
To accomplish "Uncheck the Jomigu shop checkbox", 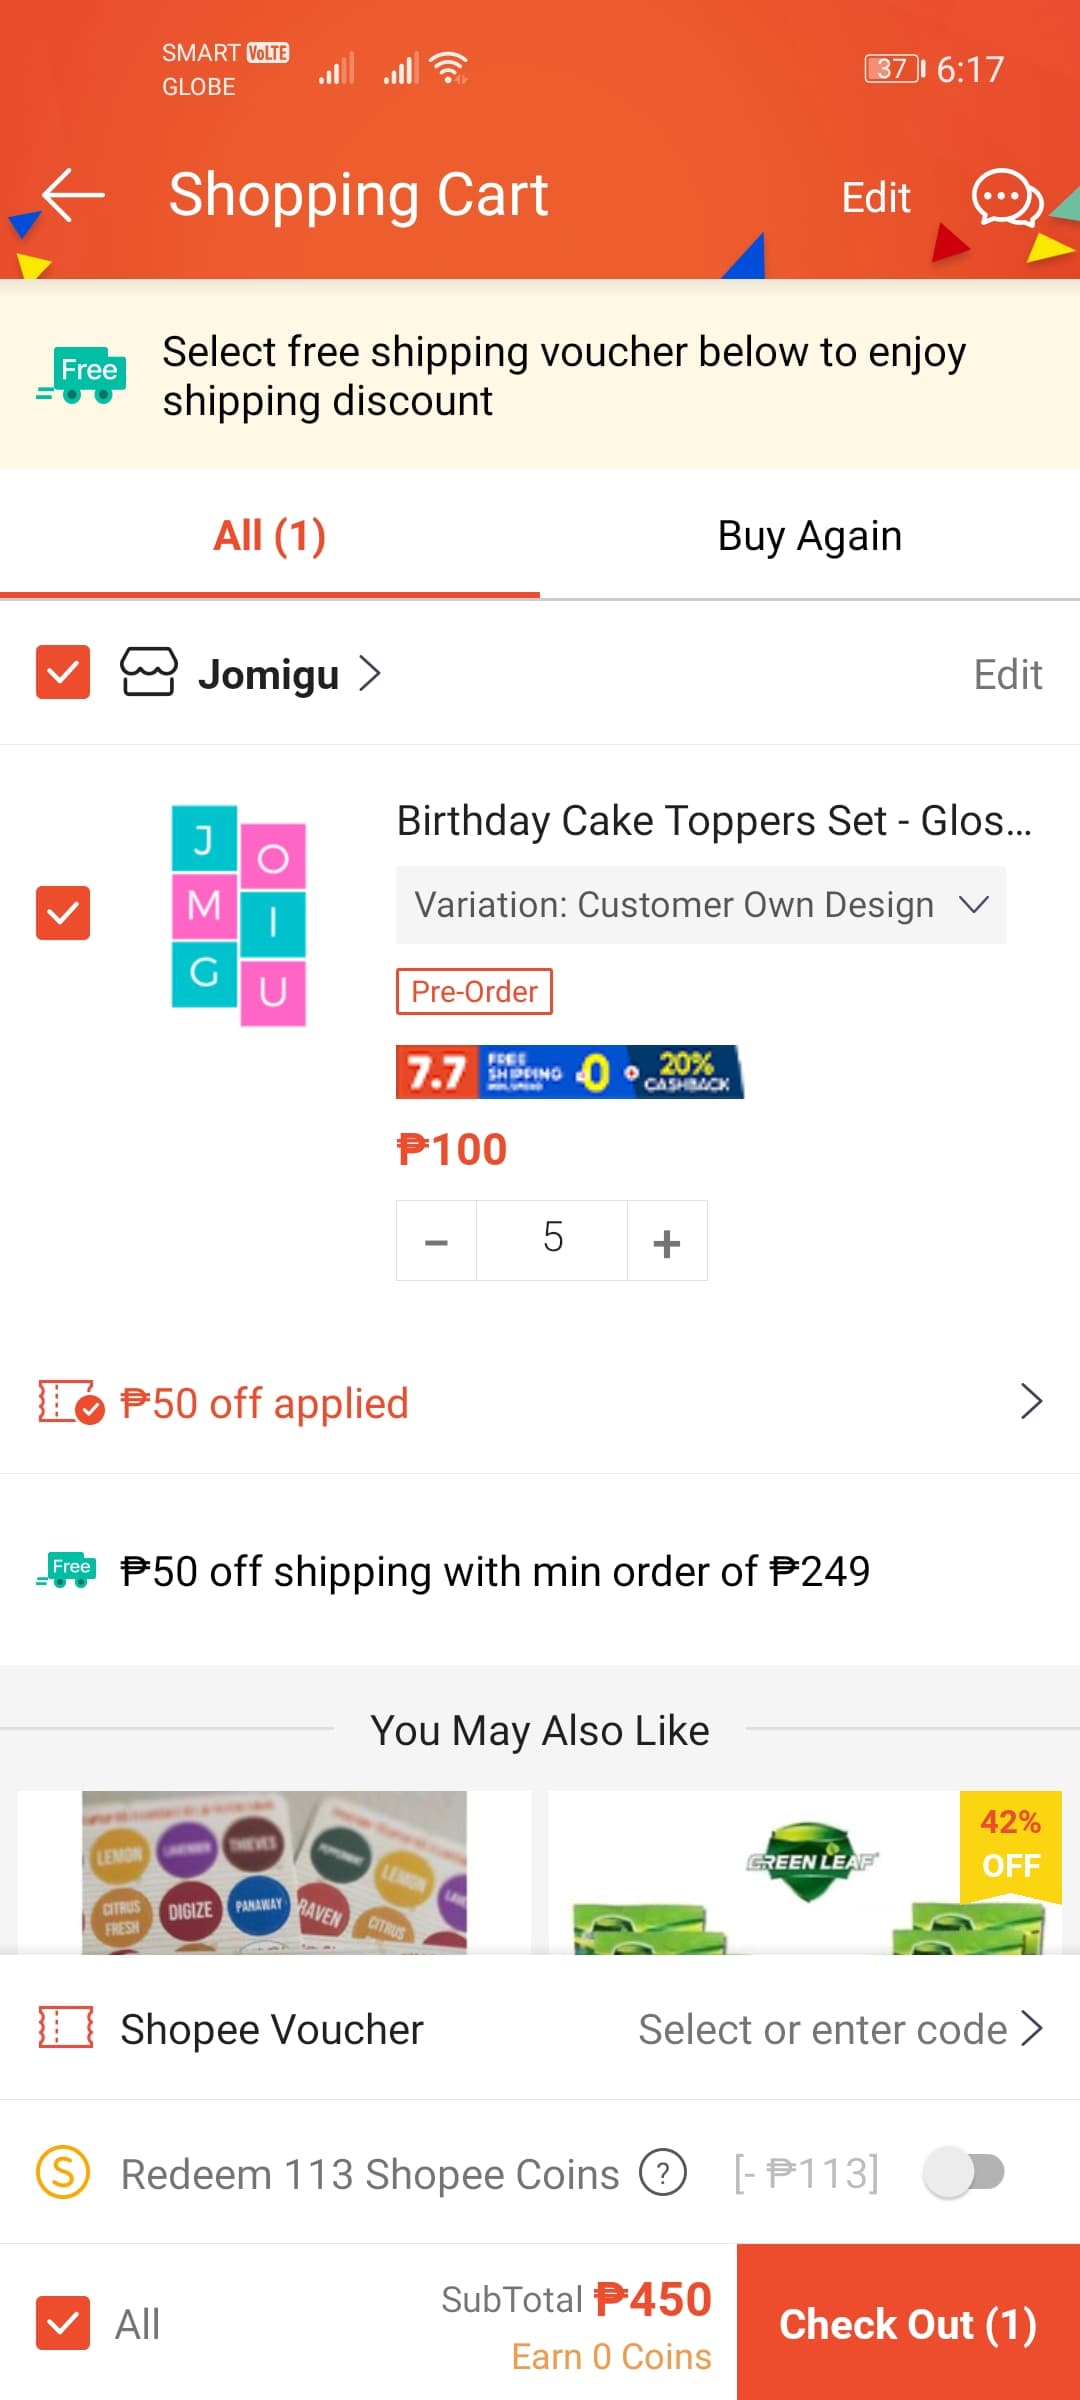I will [63, 672].
